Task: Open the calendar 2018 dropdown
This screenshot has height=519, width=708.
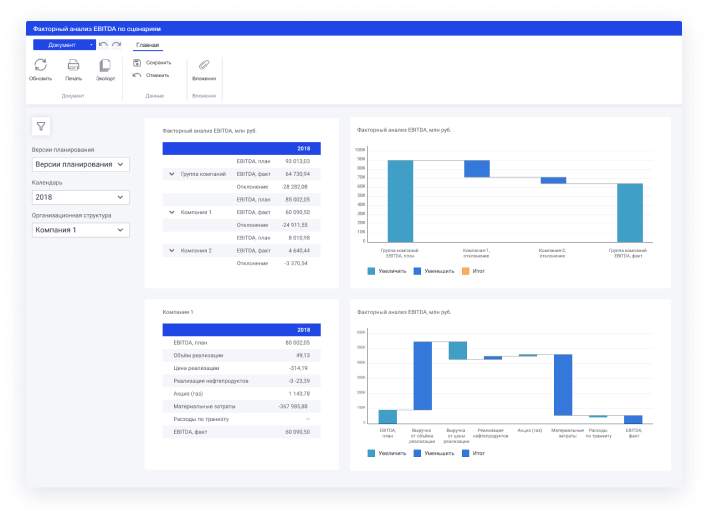Action: [80, 197]
